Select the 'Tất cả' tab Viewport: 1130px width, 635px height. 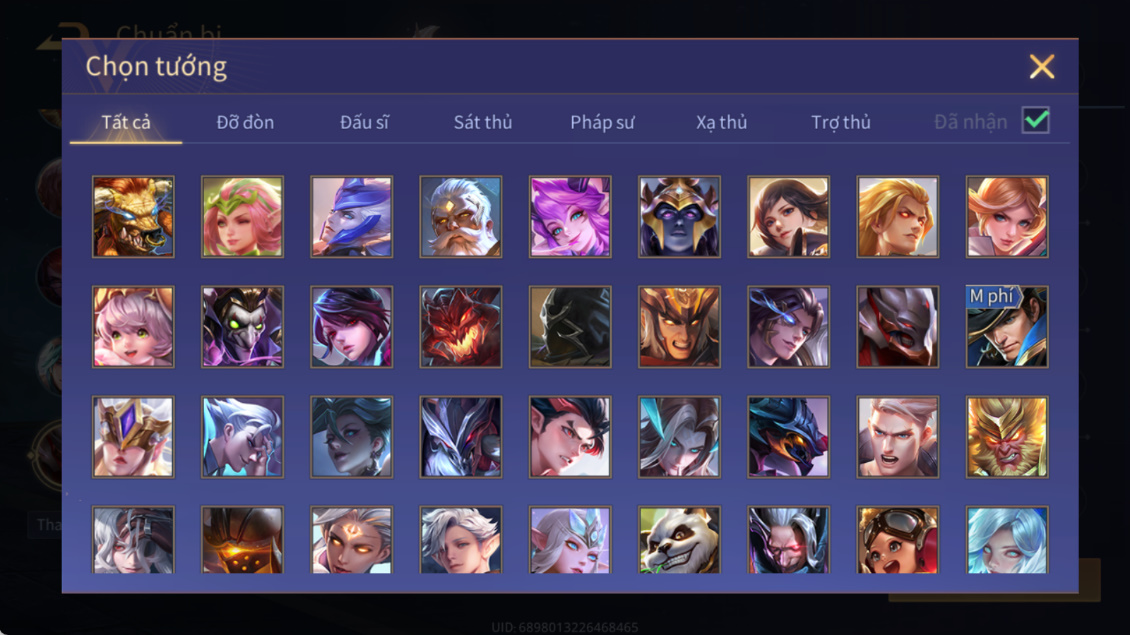[125, 122]
